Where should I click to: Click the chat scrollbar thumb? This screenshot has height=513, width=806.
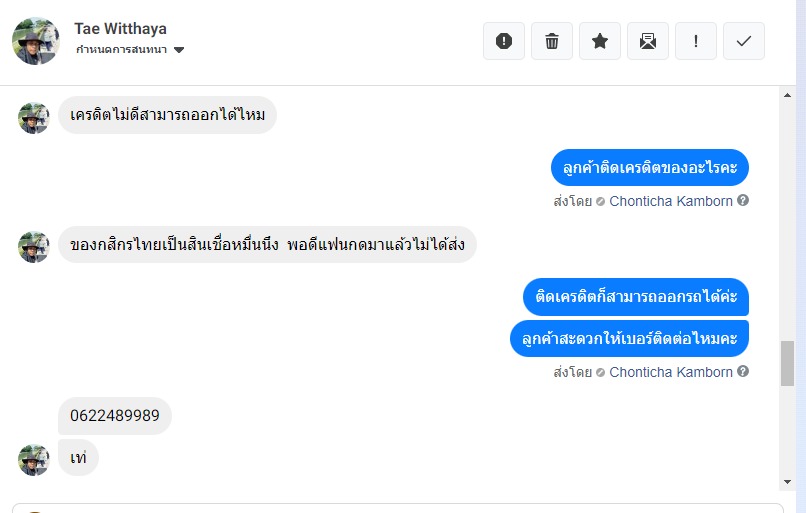click(787, 363)
